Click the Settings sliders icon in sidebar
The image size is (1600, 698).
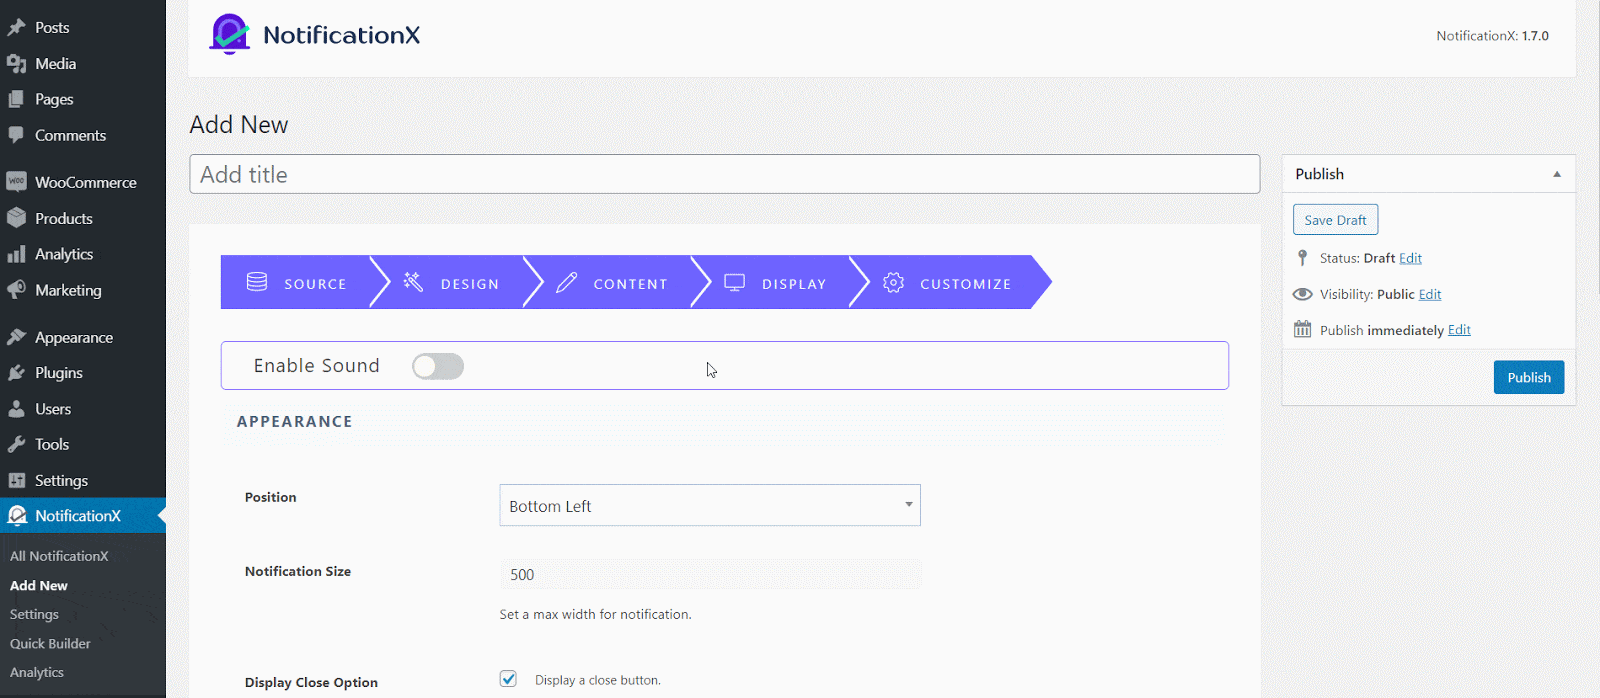tap(16, 481)
